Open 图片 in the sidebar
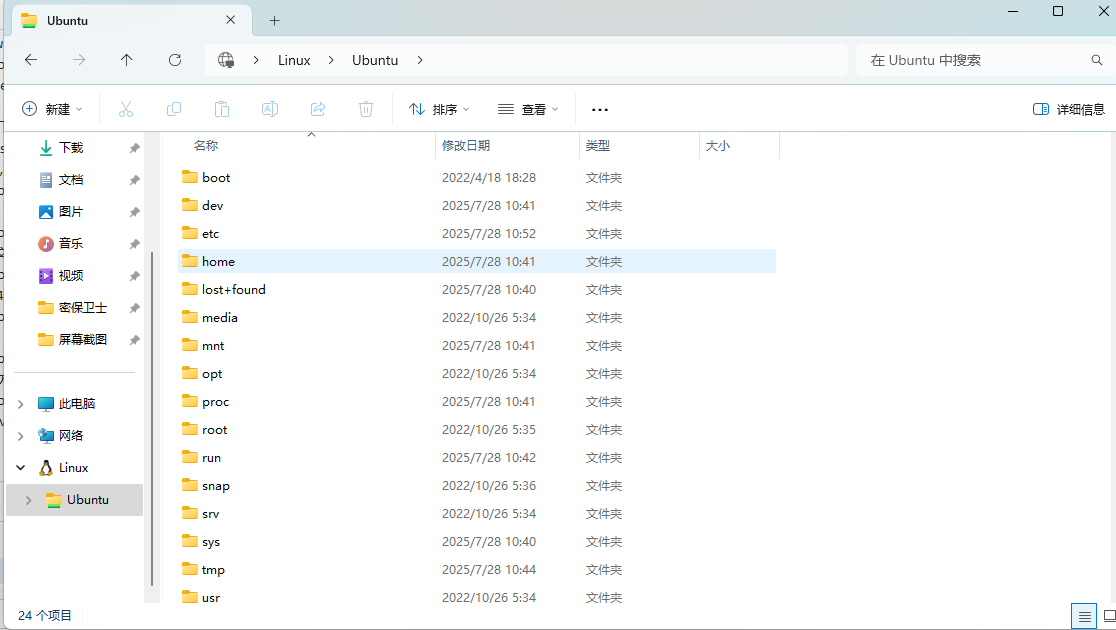The width and height of the screenshot is (1116, 630). click(x=71, y=211)
